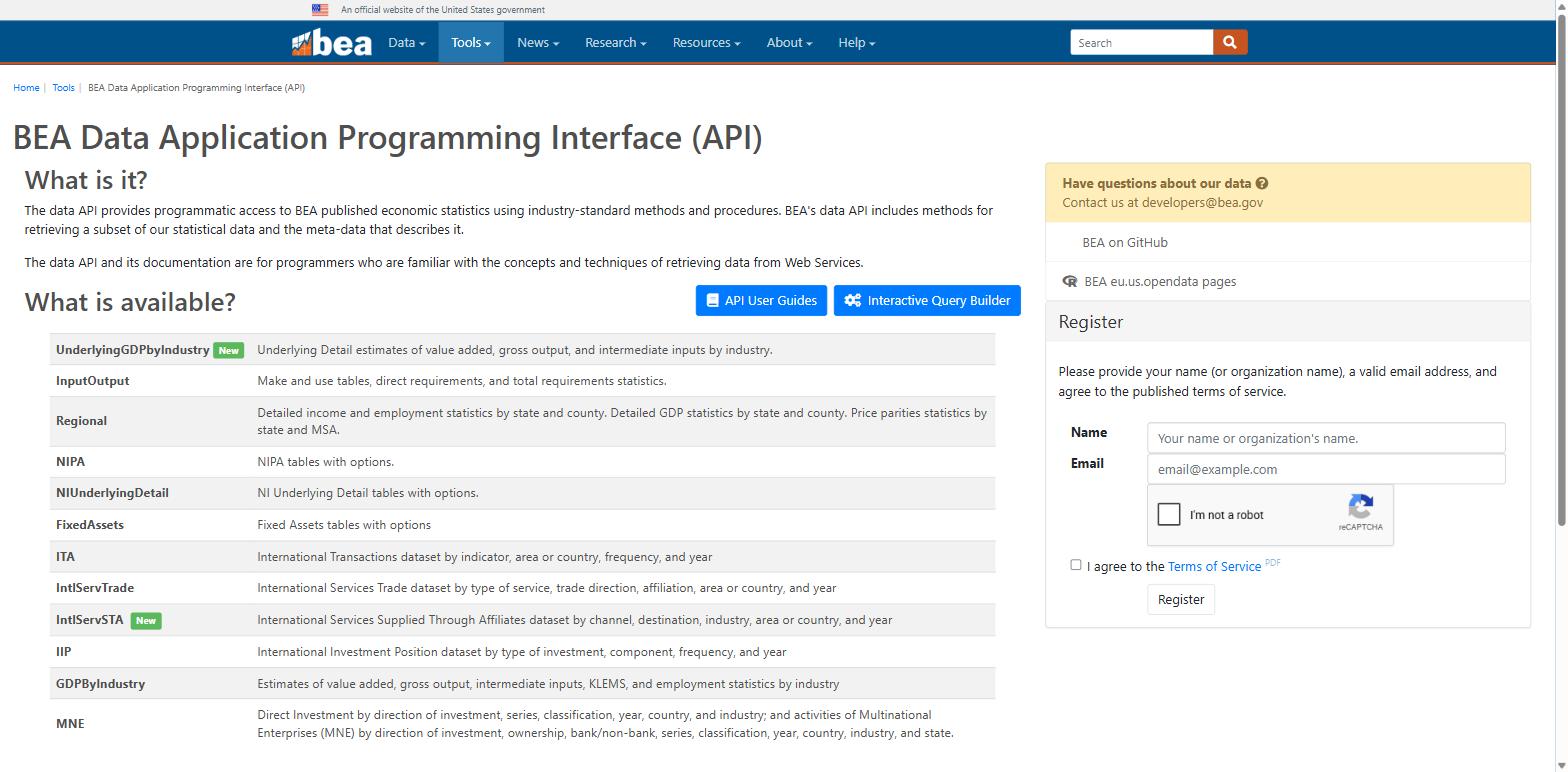Select IIP dataset name

pos(63,652)
